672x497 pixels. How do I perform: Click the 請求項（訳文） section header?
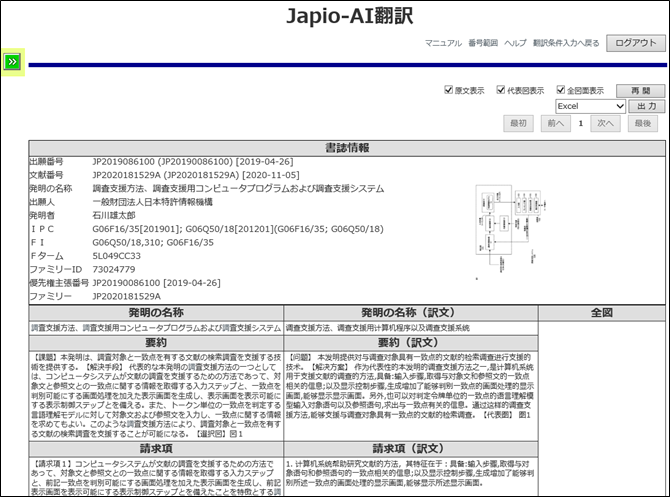tap(410, 449)
